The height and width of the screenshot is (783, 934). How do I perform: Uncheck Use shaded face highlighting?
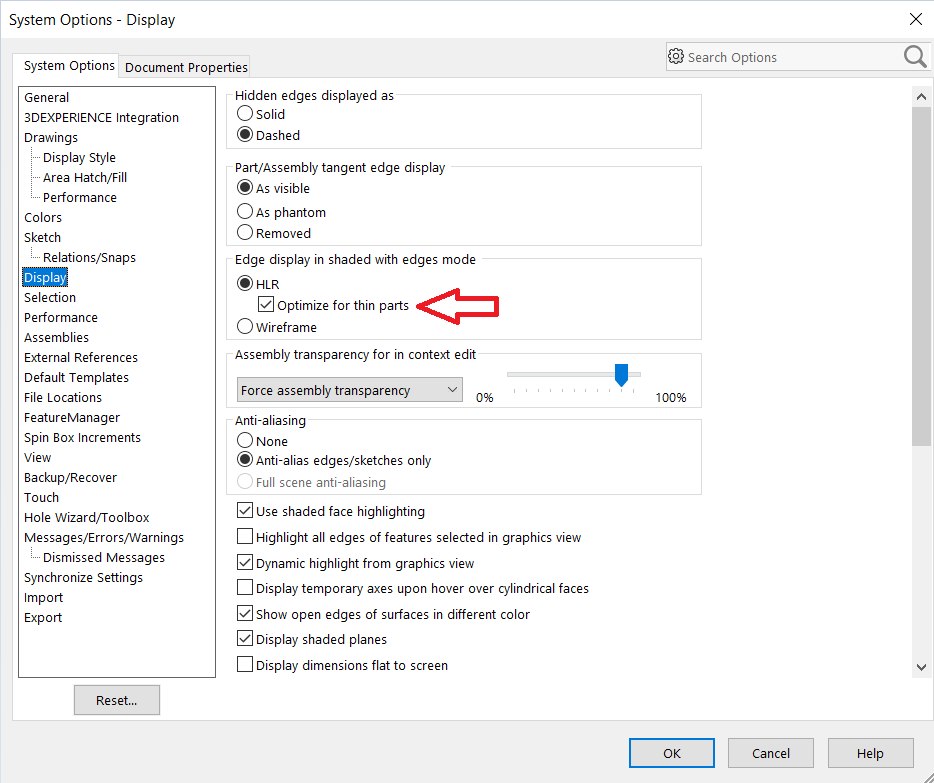click(245, 510)
